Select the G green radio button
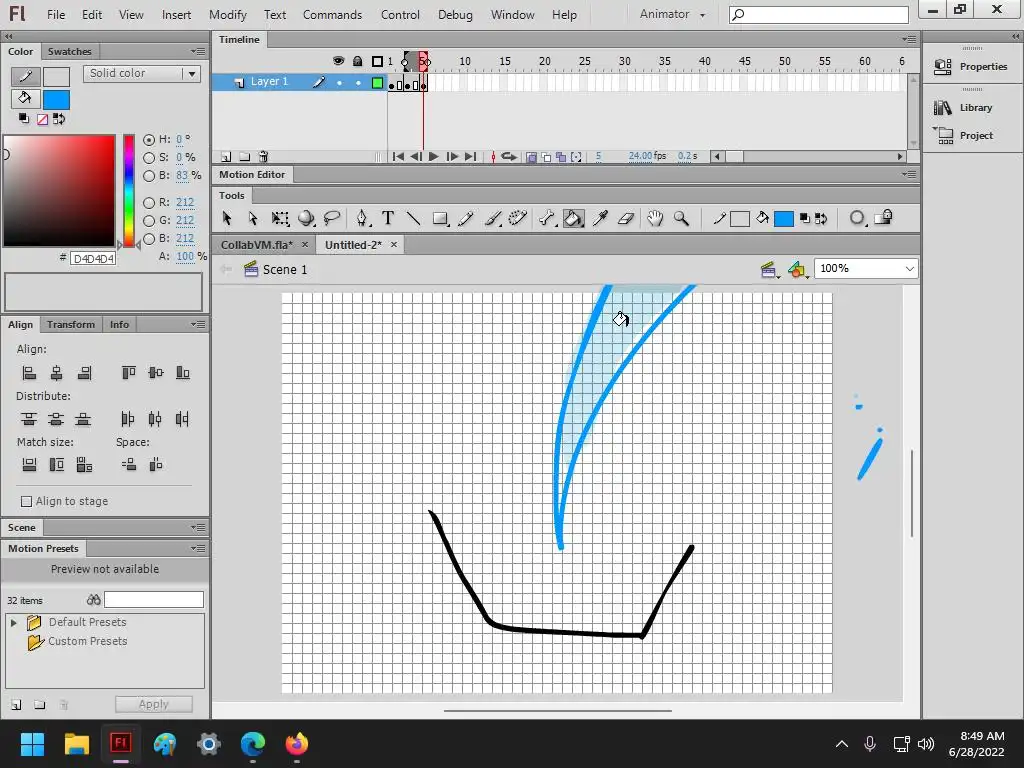The width and height of the screenshot is (1024, 768). coord(149,221)
